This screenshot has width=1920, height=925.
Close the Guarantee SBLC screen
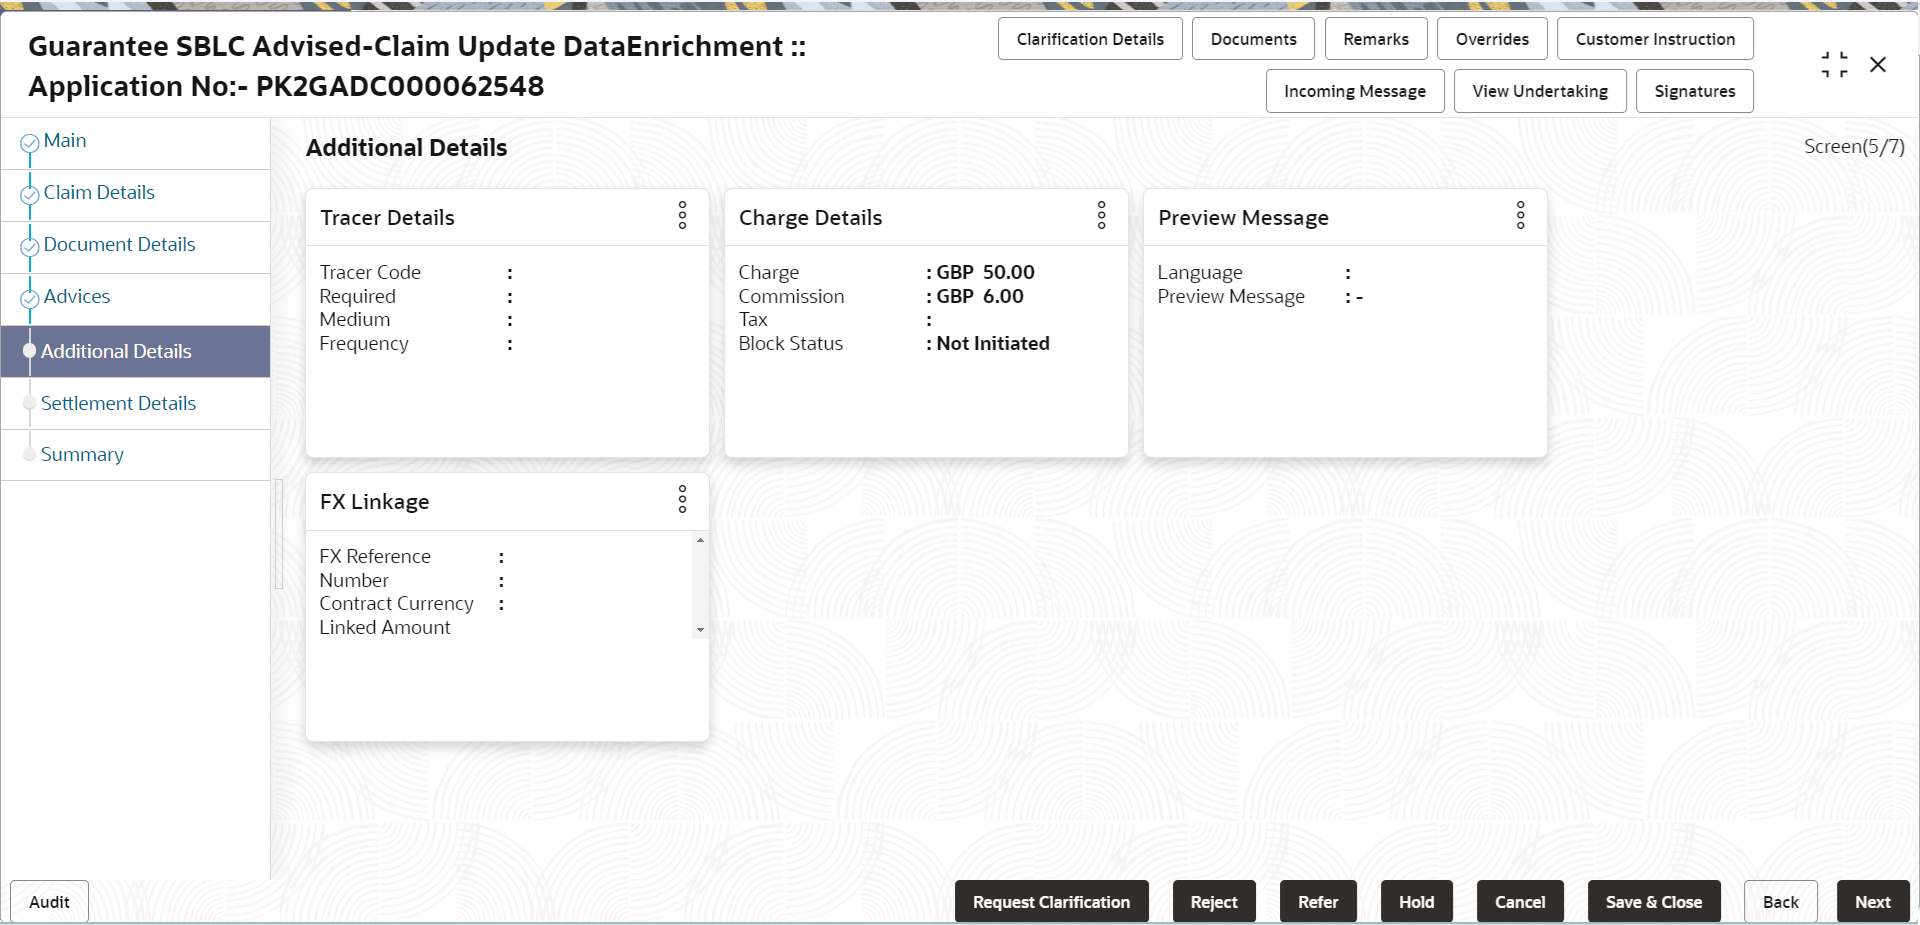pos(1878,65)
